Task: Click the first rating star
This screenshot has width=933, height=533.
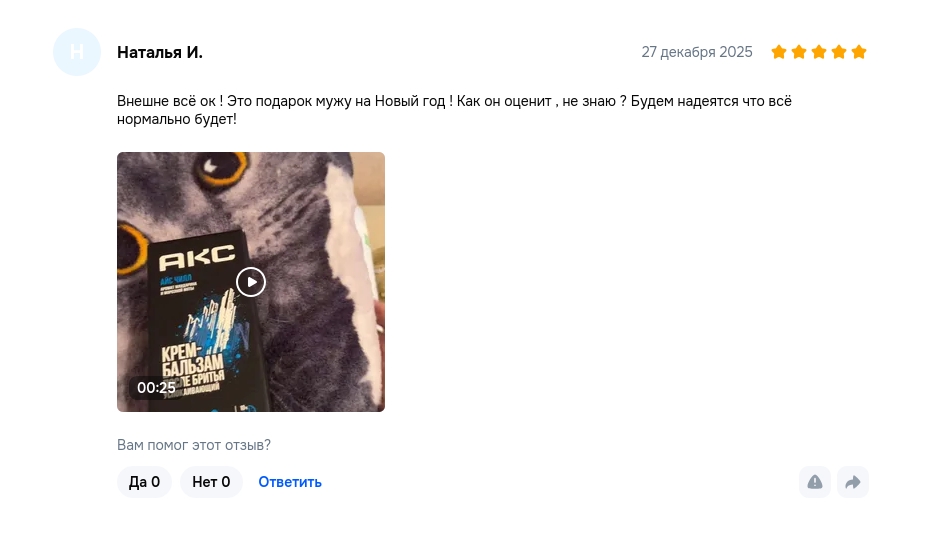Action: tap(779, 52)
